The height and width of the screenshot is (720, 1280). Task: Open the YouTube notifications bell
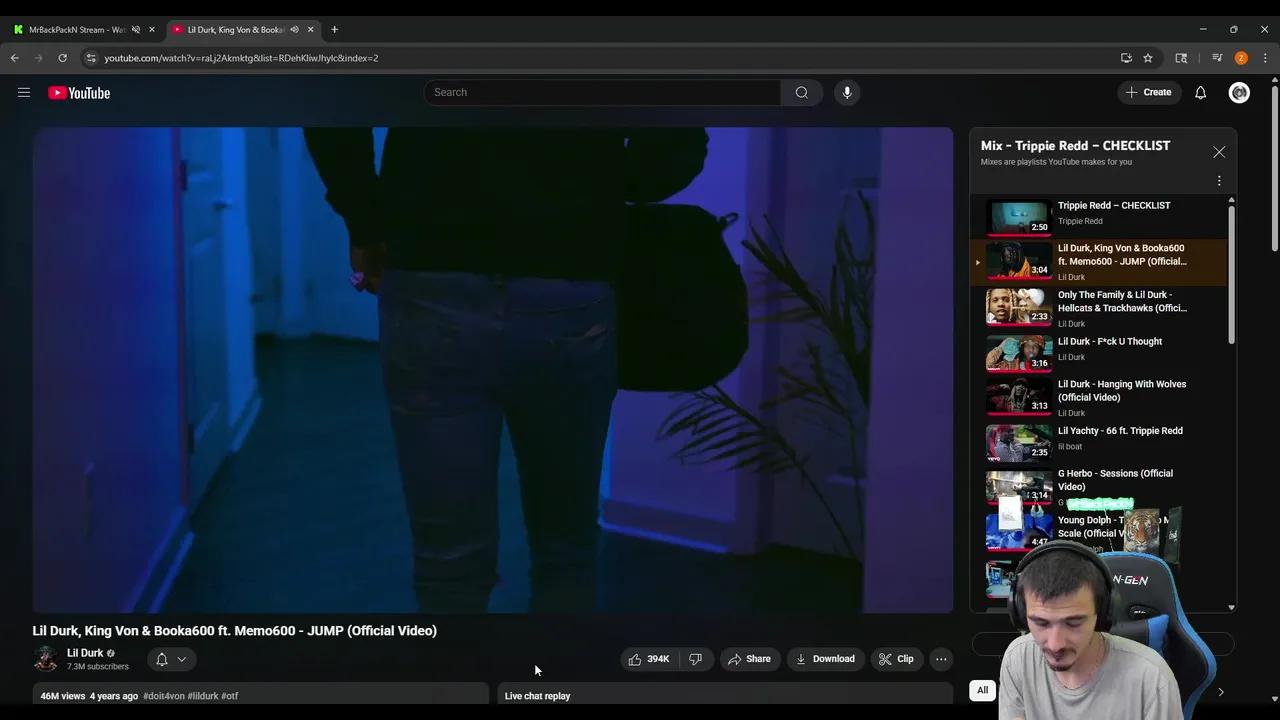coord(1200,92)
